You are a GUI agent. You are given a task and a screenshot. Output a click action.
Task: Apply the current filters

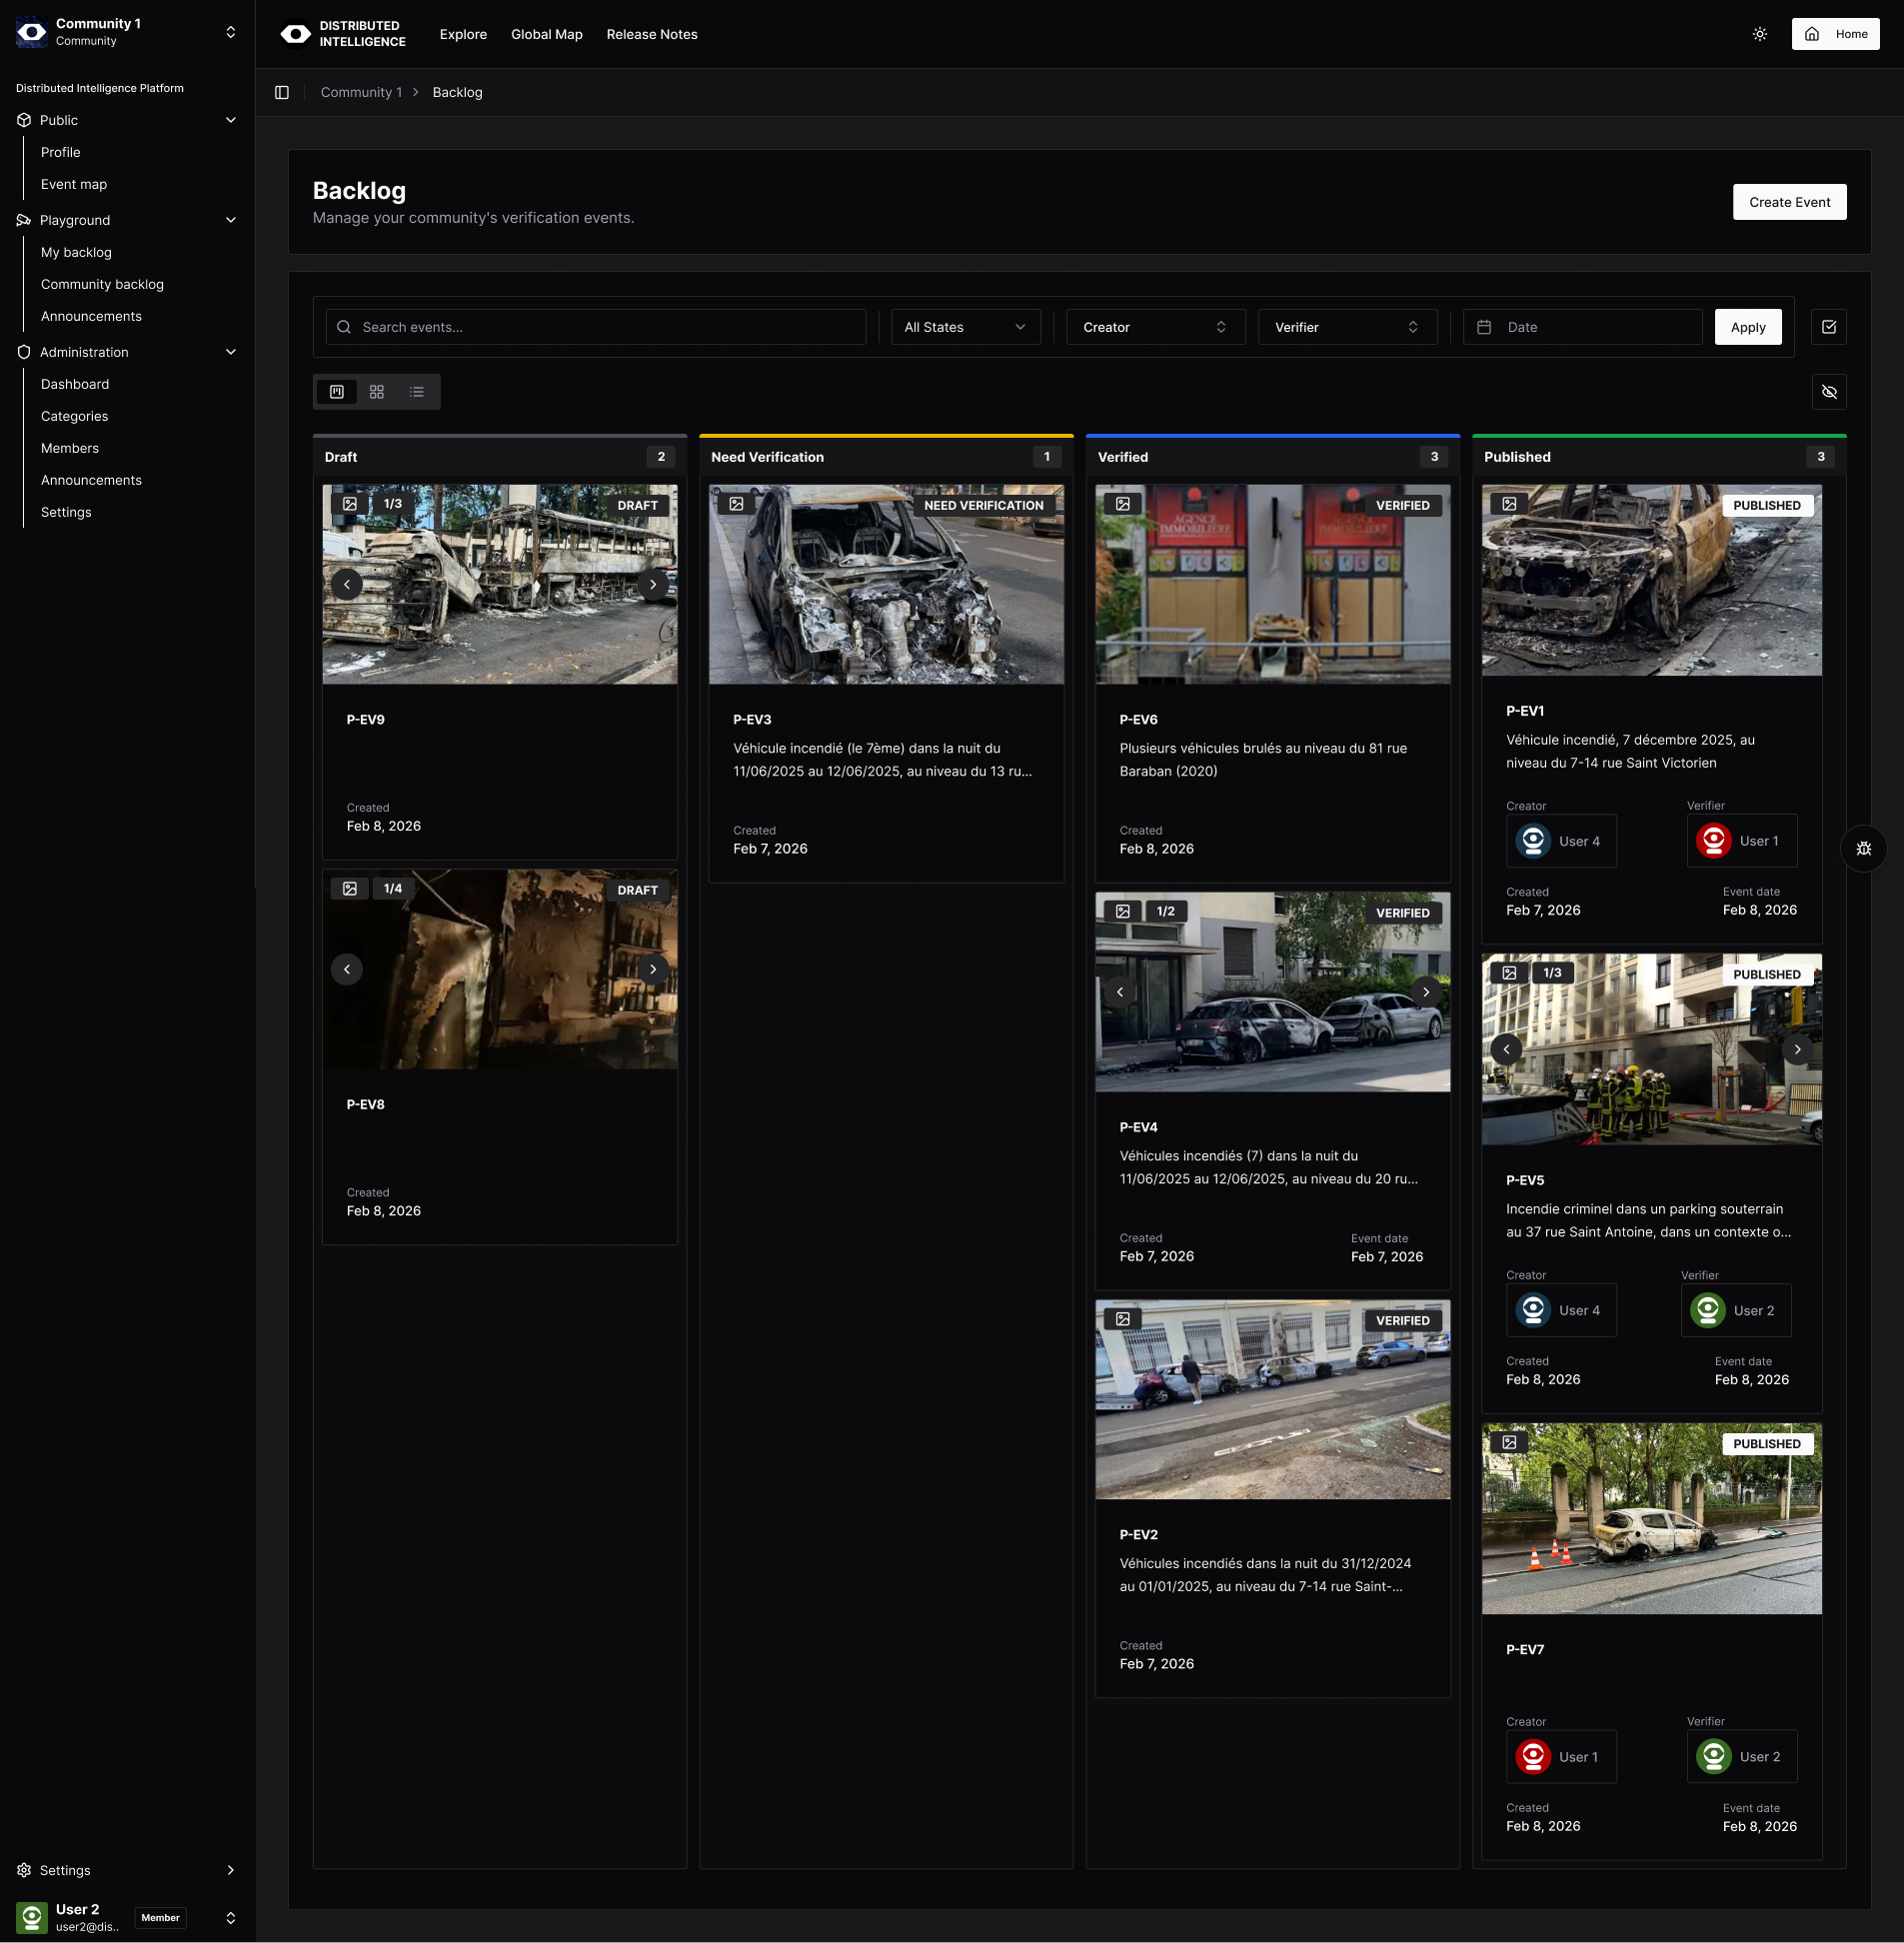point(1747,326)
